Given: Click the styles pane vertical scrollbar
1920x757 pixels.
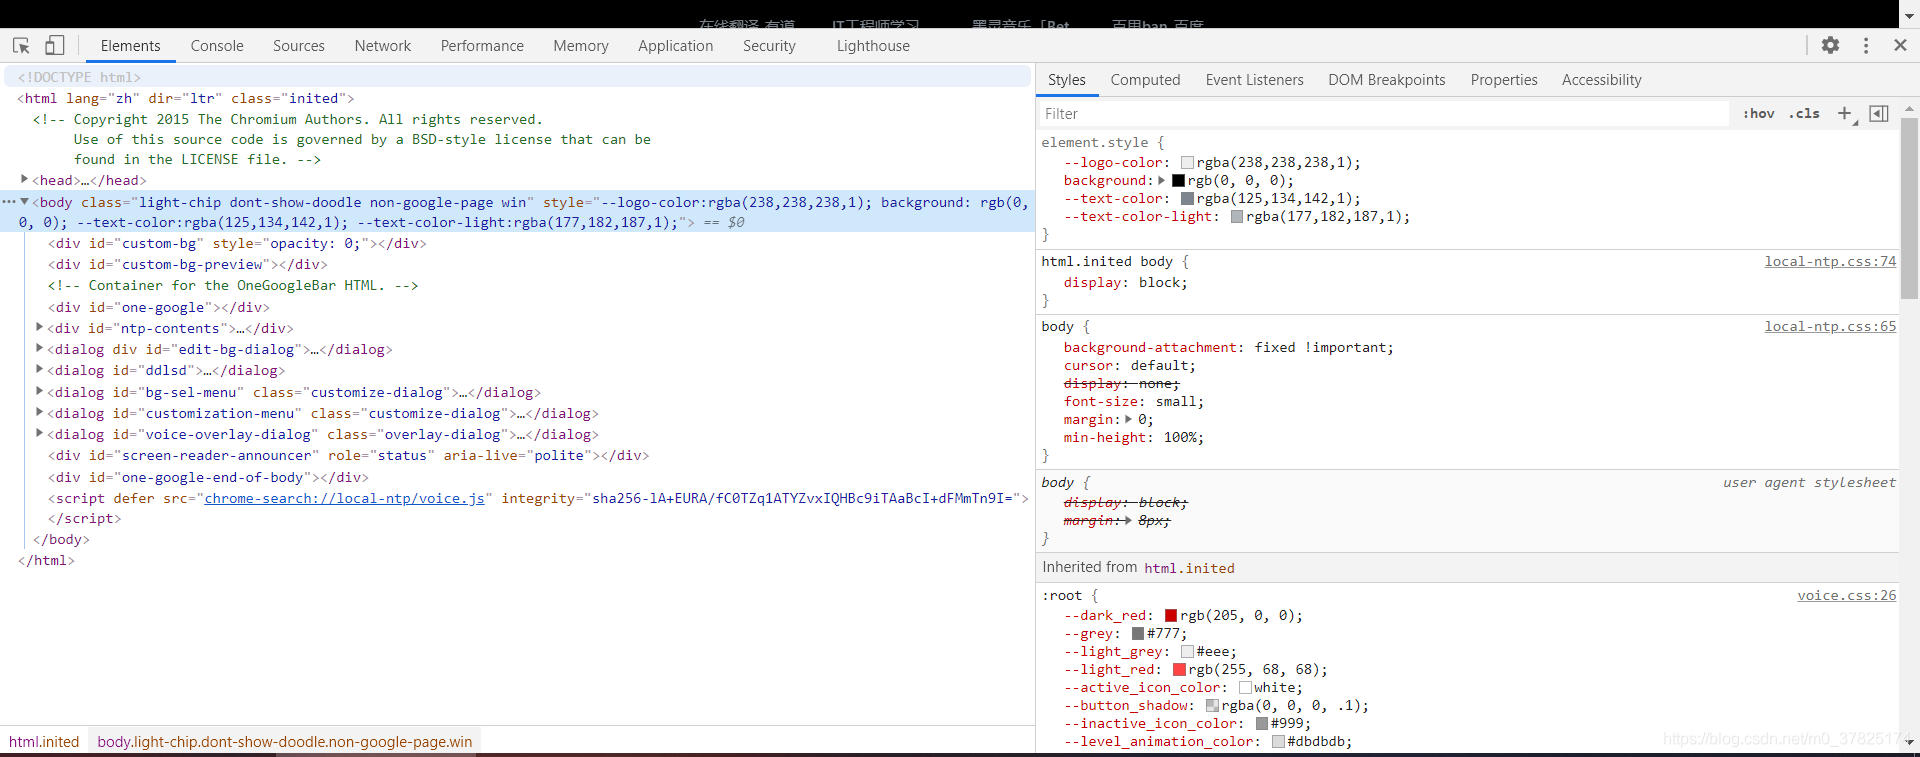Looking at the screenshot, I should [x=1909, y=208].
